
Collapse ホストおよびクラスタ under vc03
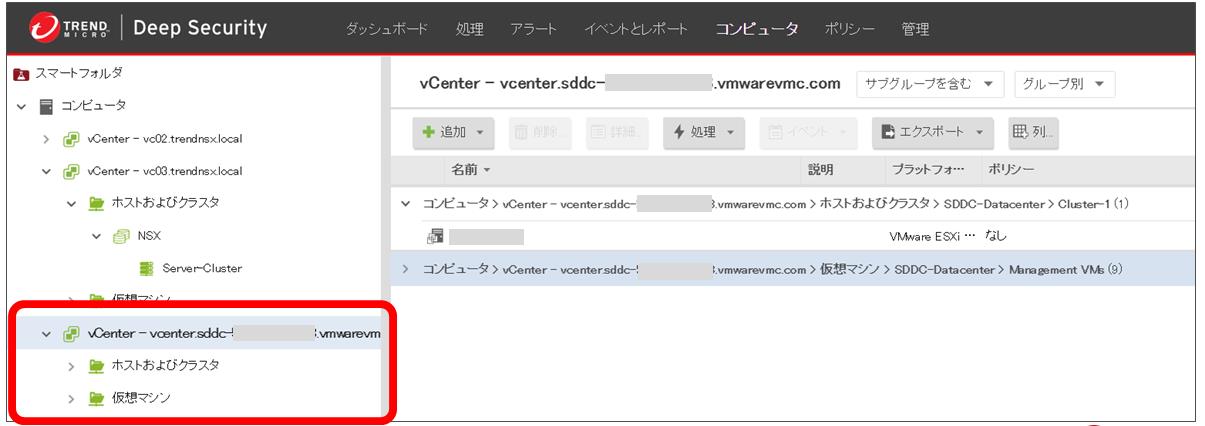(71, 203)
